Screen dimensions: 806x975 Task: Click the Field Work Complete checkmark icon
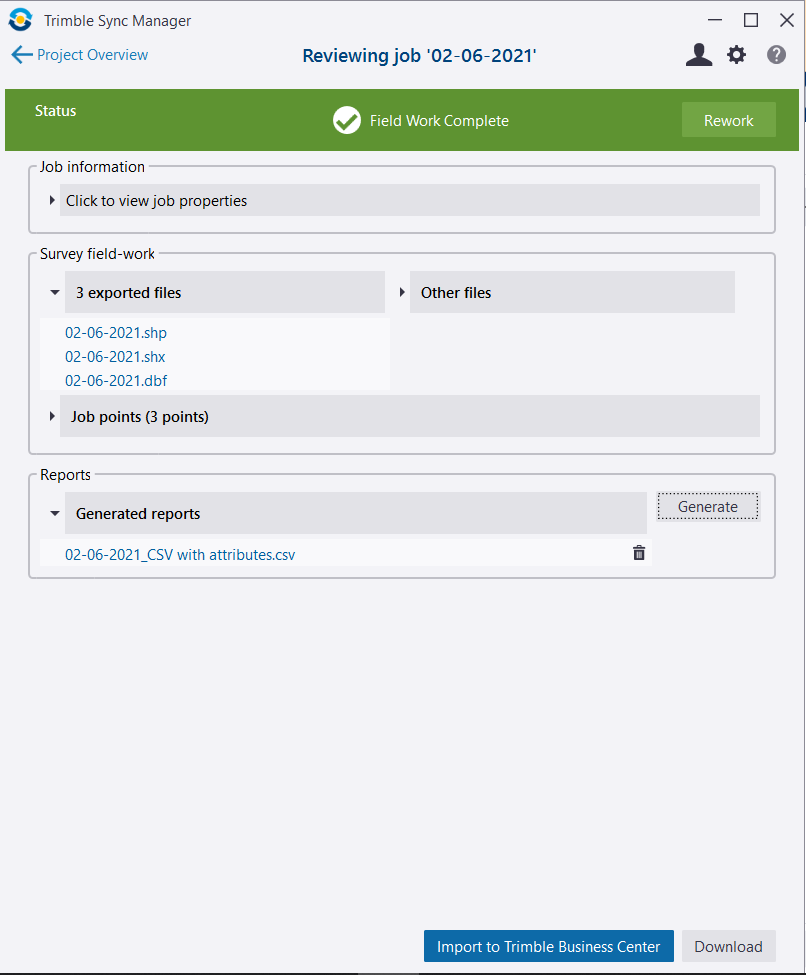point(346,120)
